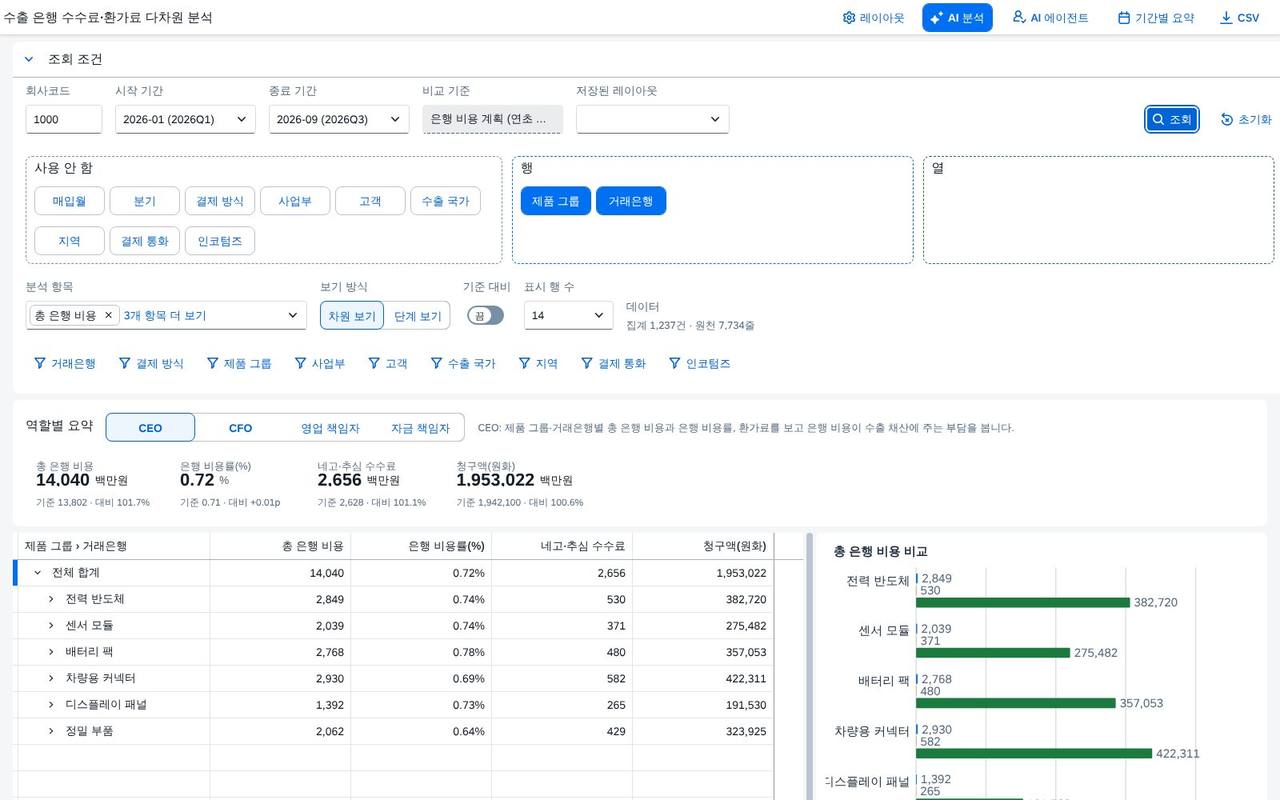The width and height of the screenshot is (1280, 800).
Task: Open the 고객 filter
Action: (387, 363)
